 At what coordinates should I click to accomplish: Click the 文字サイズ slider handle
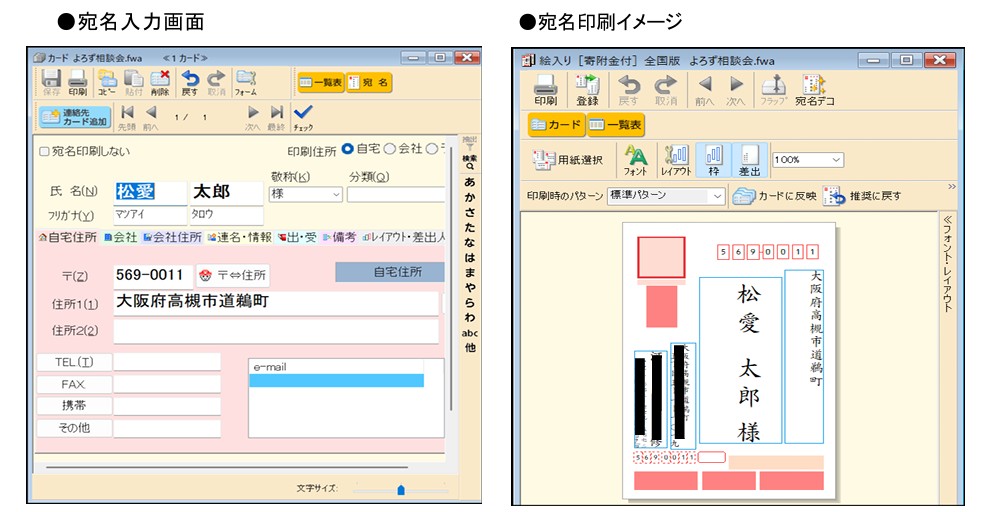(401, 490)
